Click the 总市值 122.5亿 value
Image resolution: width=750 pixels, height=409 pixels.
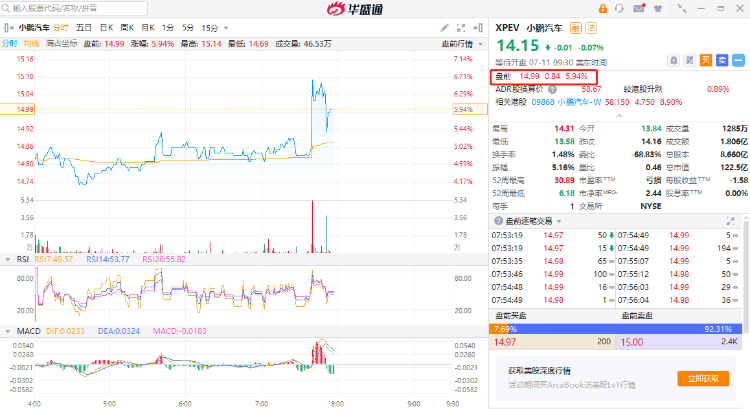[x=733, y=167]
